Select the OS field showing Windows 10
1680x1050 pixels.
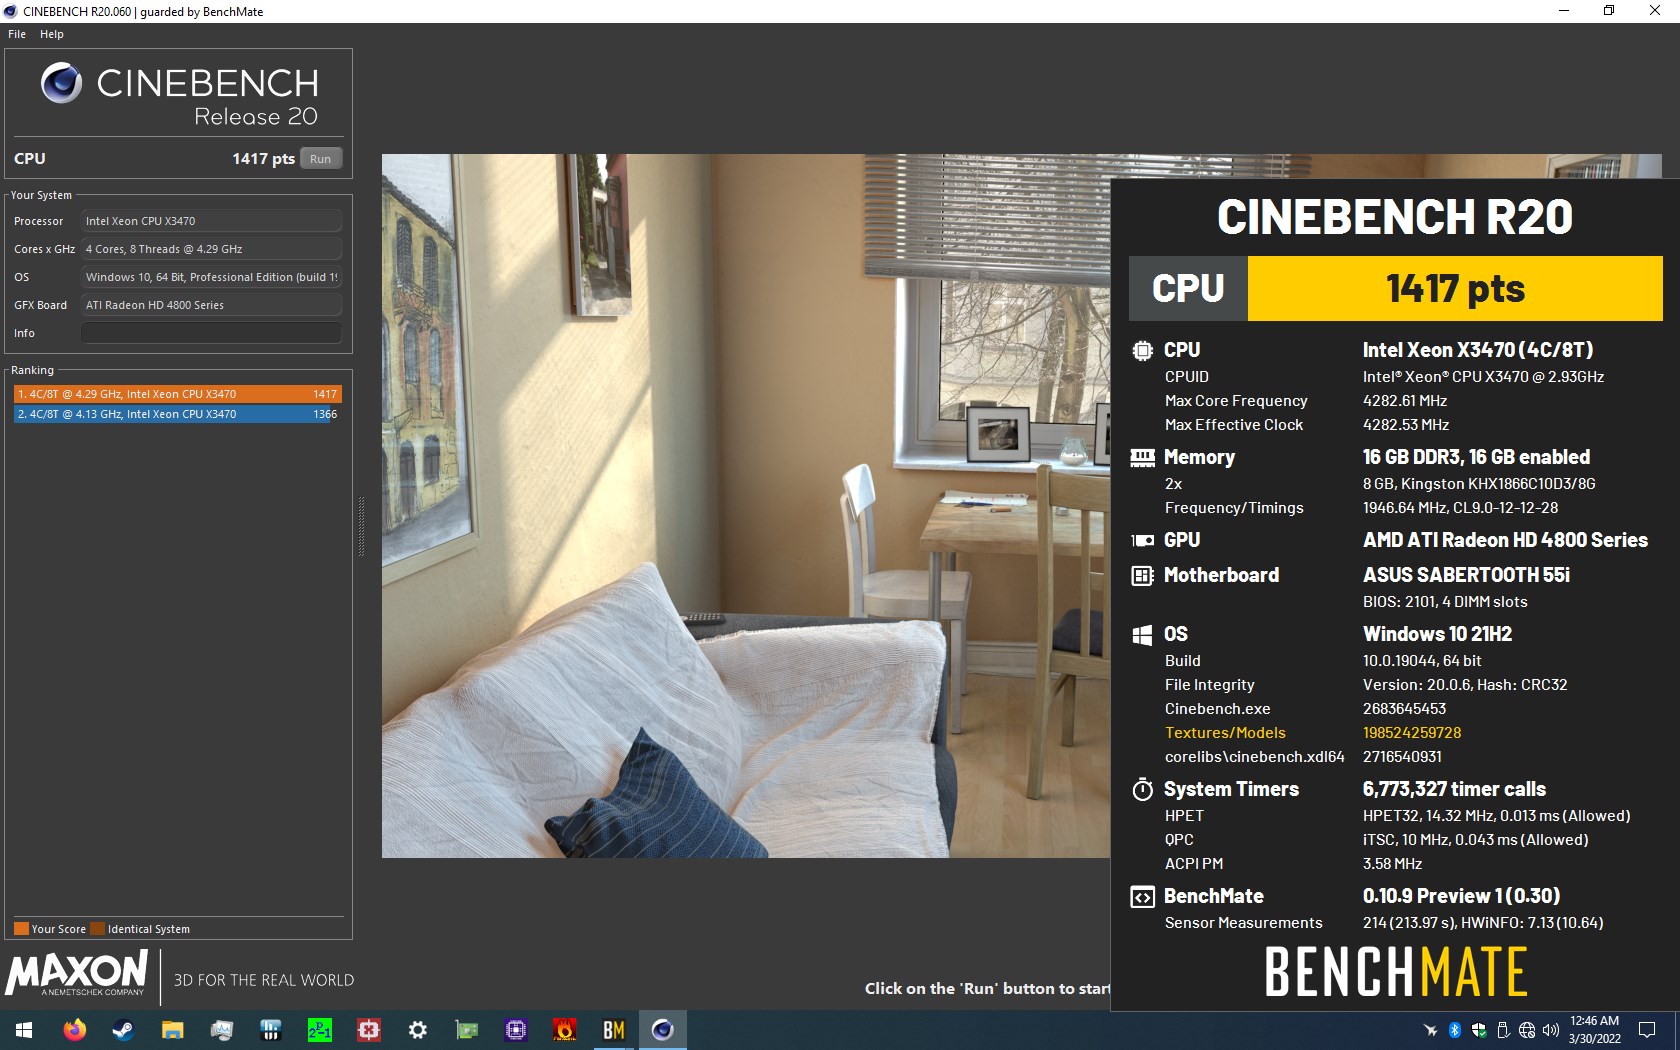[211, 277]
